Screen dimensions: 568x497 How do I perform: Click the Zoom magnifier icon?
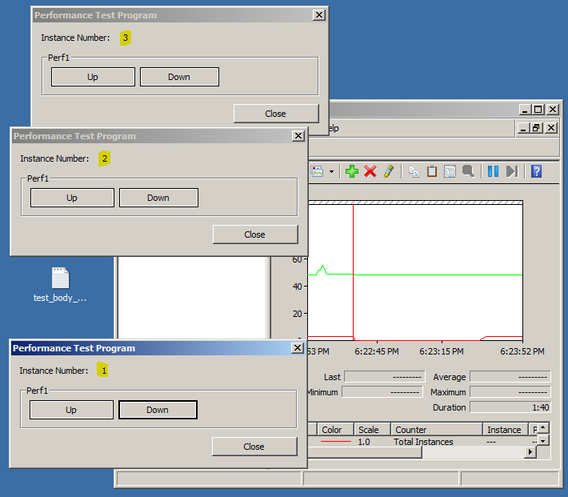coord(468,171)
